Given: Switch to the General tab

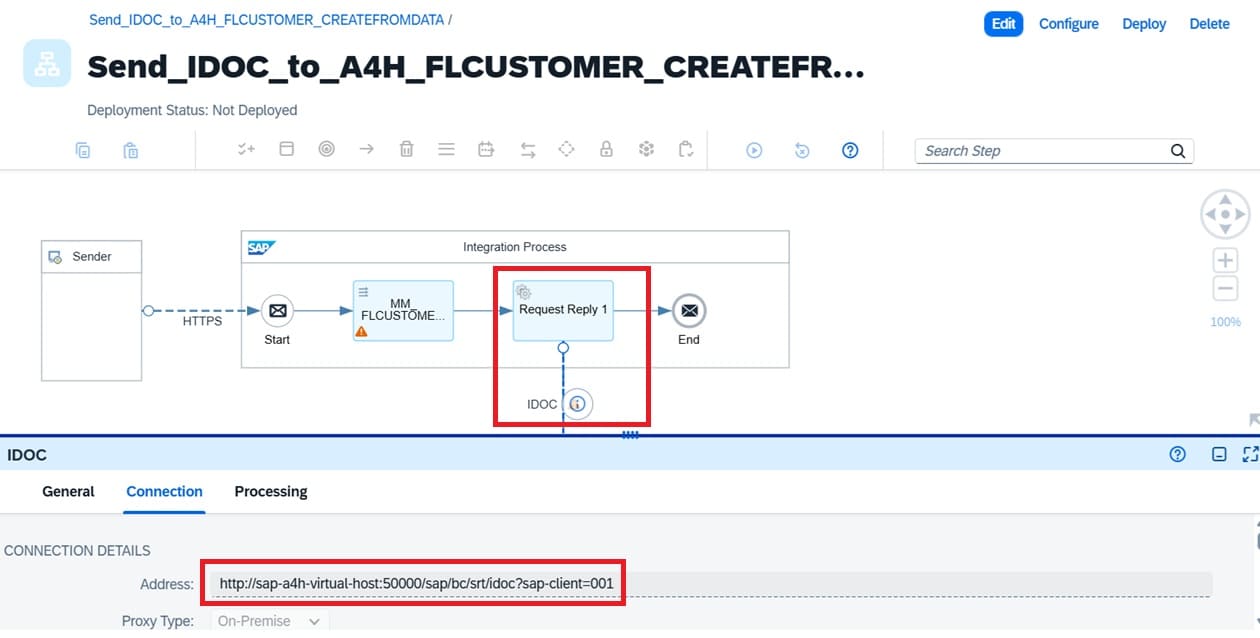Looking at the screenshot, I should coord(68,491).
